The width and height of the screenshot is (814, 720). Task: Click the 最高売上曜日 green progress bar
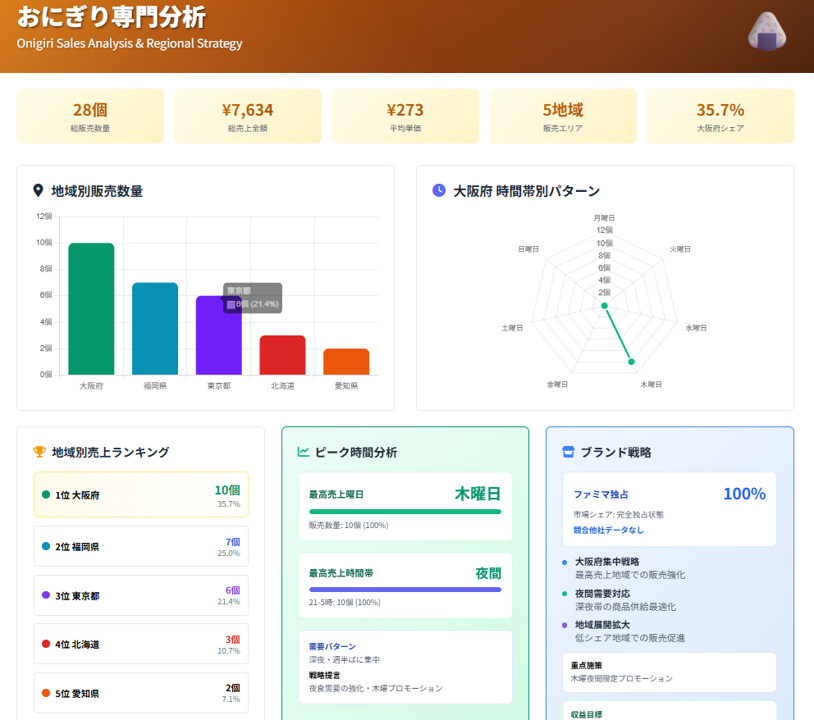pyautogui.click(x=404, y=512)
